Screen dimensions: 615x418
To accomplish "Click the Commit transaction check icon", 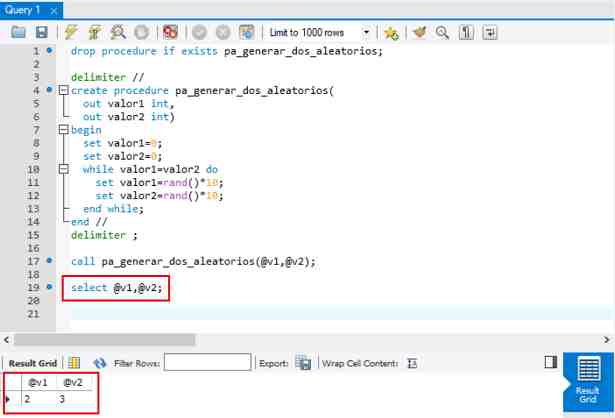I will pos(199,32).
